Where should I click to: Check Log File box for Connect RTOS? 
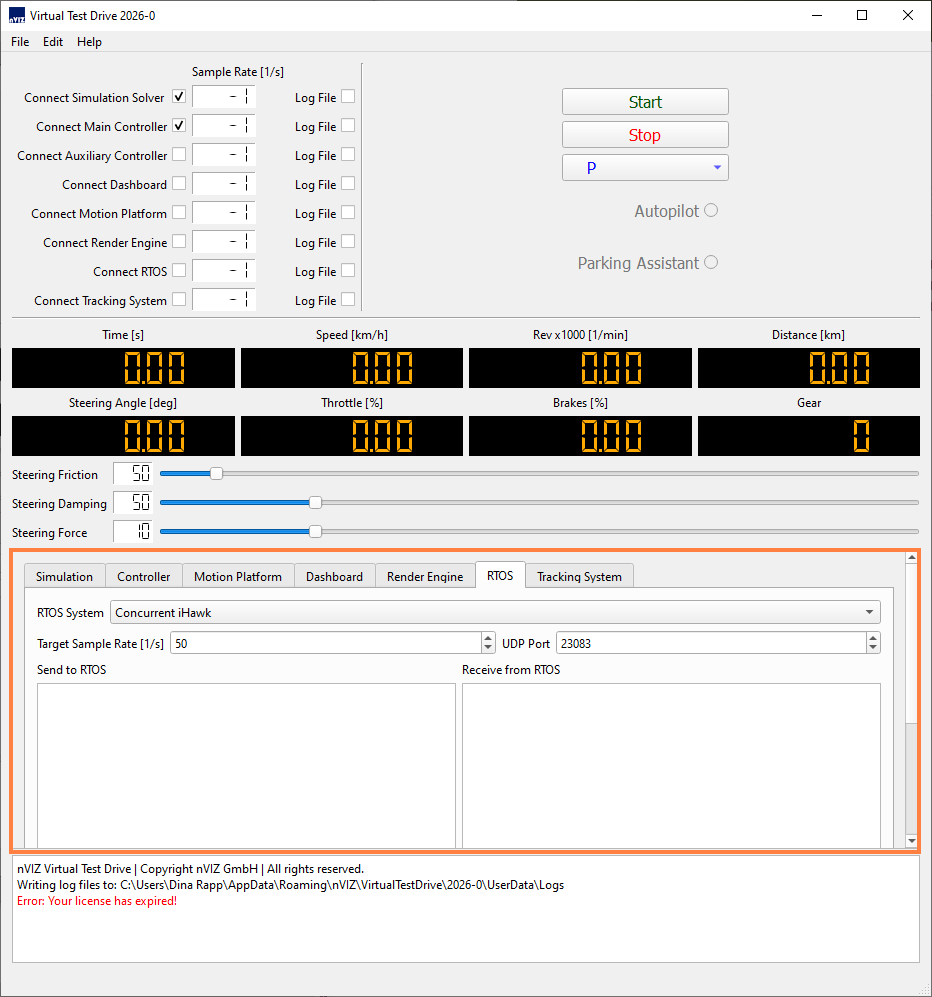click(348, 271)
